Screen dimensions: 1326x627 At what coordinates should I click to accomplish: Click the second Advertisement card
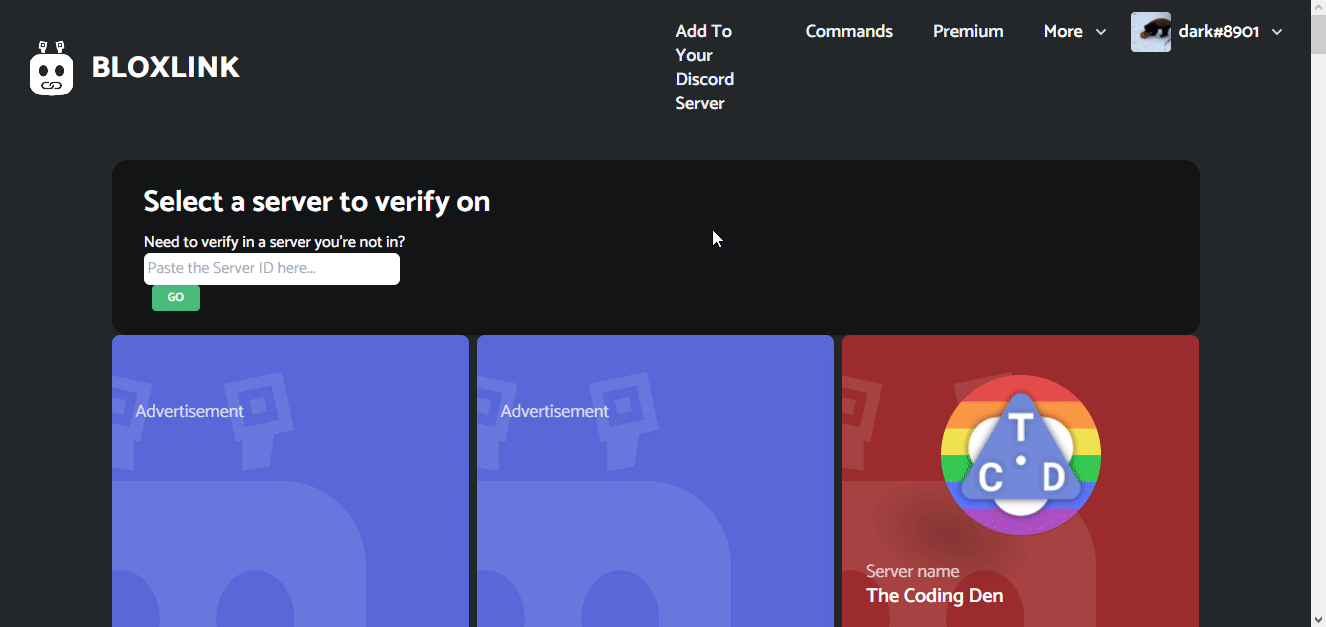pos(655,481)
